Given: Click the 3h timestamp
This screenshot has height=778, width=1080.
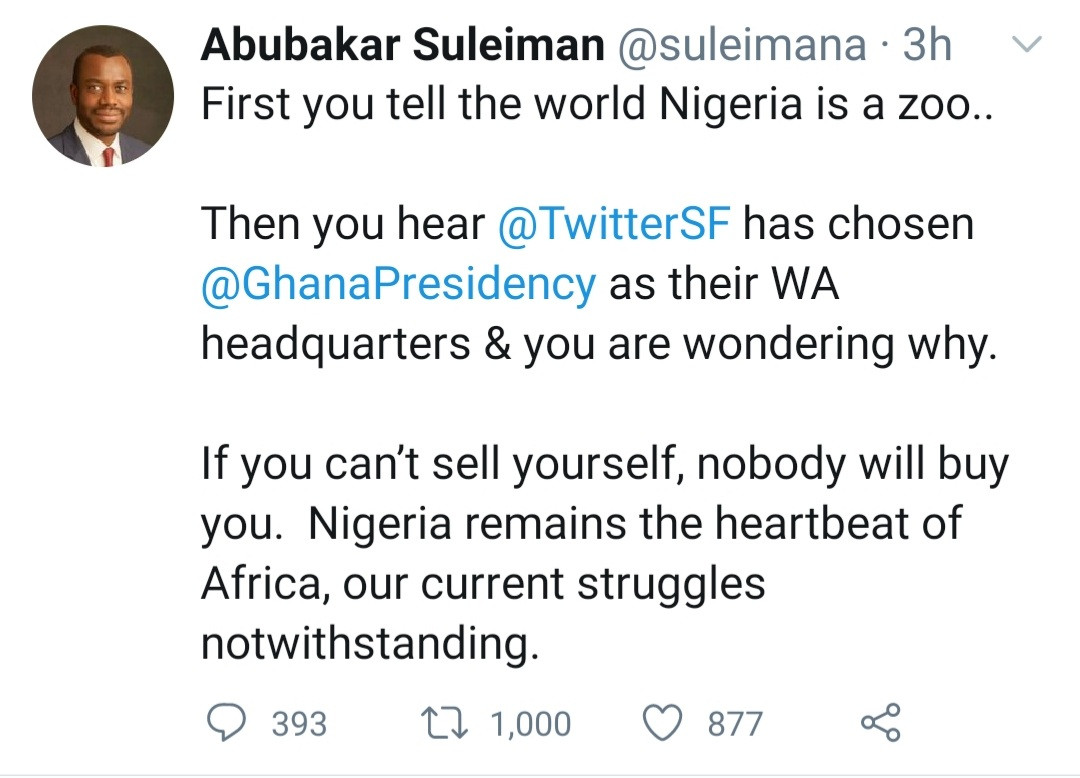Looking at the screenshot, I should tap(927, 45).
